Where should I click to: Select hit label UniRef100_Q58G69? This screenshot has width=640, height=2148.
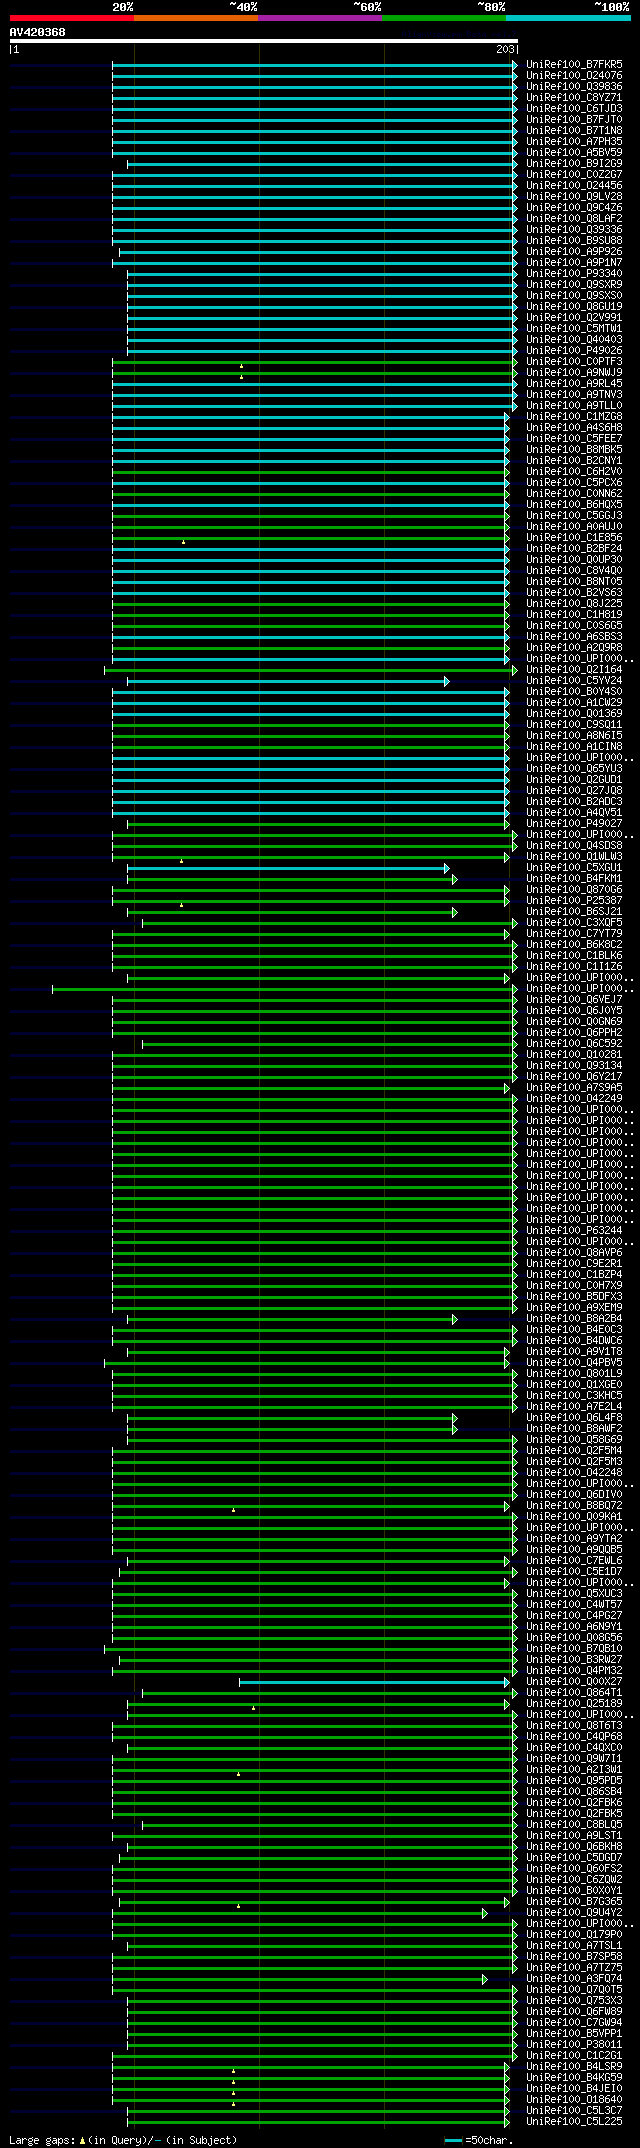(574, 1440)
